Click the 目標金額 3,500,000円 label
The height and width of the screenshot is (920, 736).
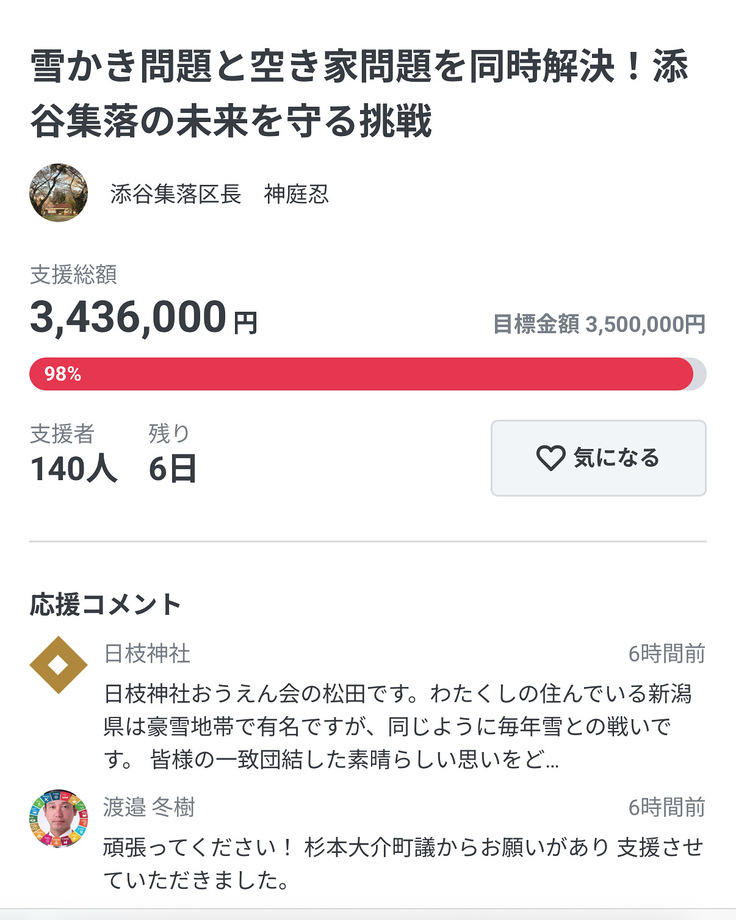(x=599, y=324)
